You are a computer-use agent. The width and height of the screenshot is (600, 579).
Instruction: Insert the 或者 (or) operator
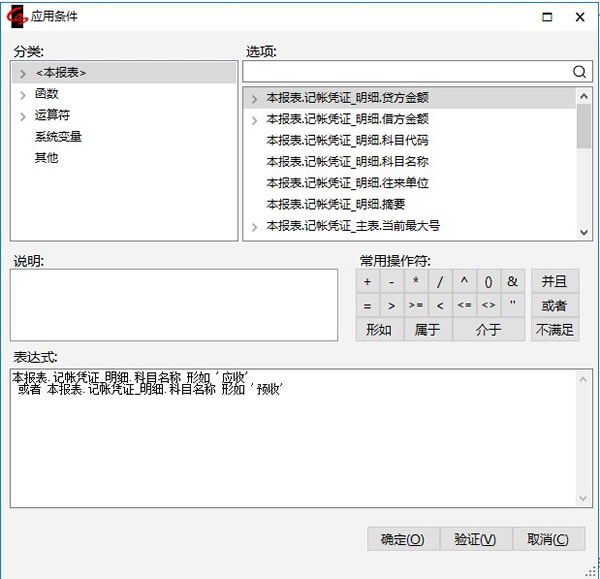pos(554,306)
